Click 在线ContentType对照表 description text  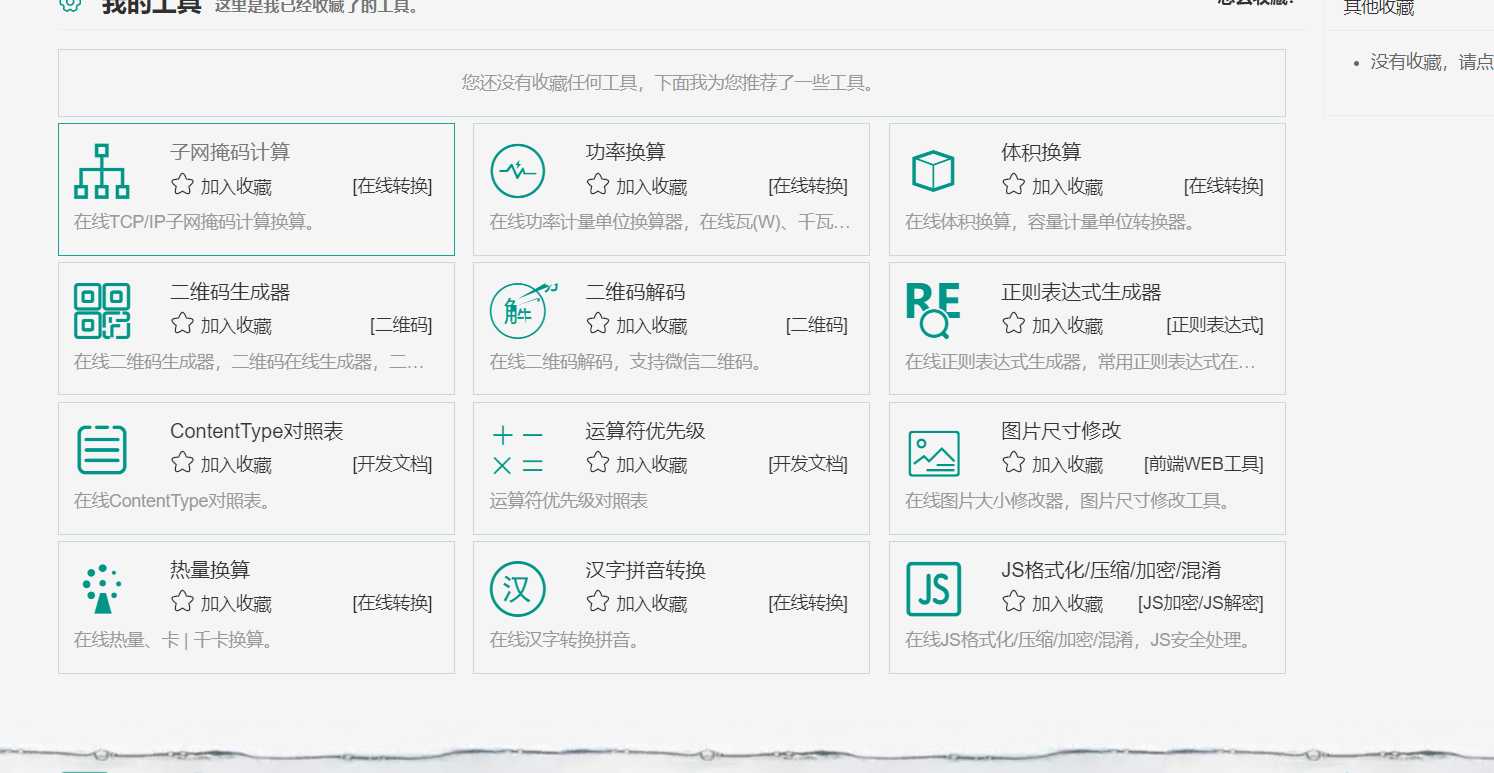click(174, 500)
